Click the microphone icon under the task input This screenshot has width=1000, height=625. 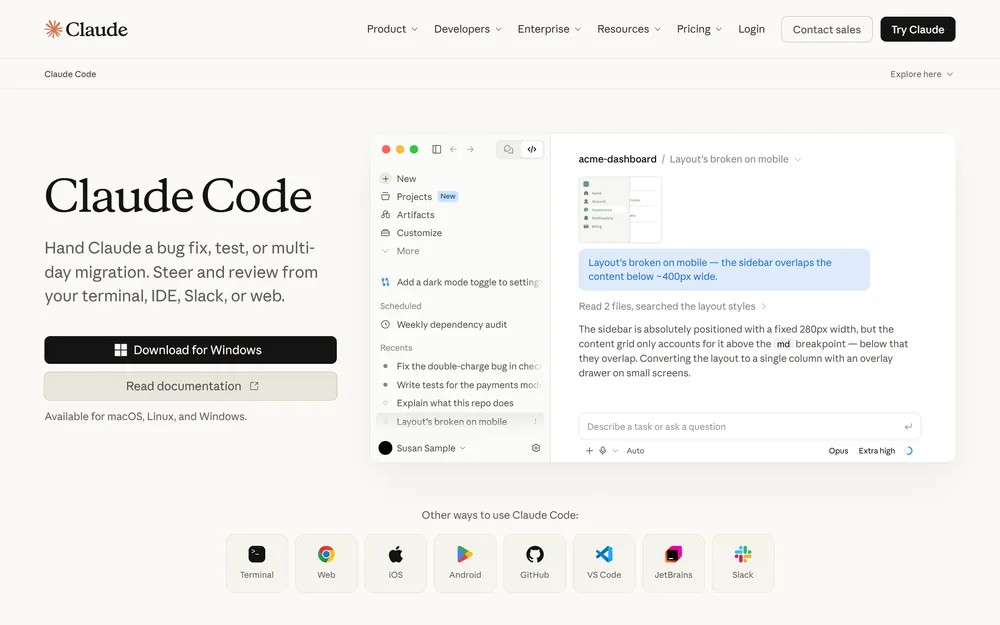pos(603,450)
